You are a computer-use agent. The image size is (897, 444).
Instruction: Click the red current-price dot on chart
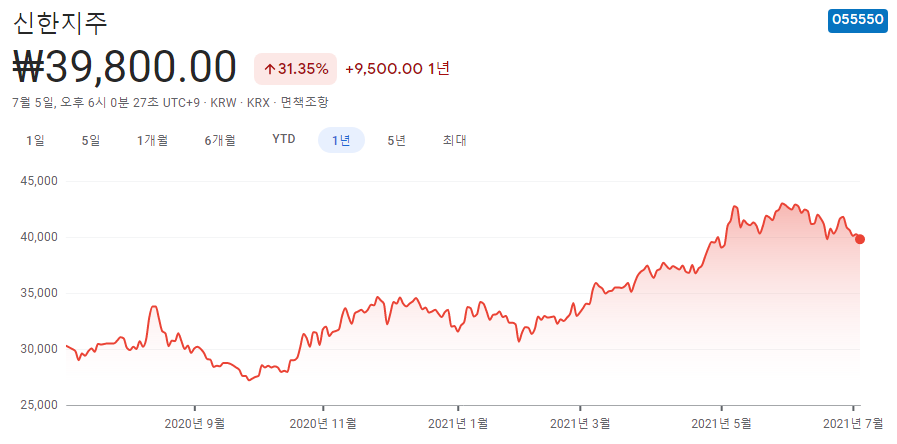(860, 239)
